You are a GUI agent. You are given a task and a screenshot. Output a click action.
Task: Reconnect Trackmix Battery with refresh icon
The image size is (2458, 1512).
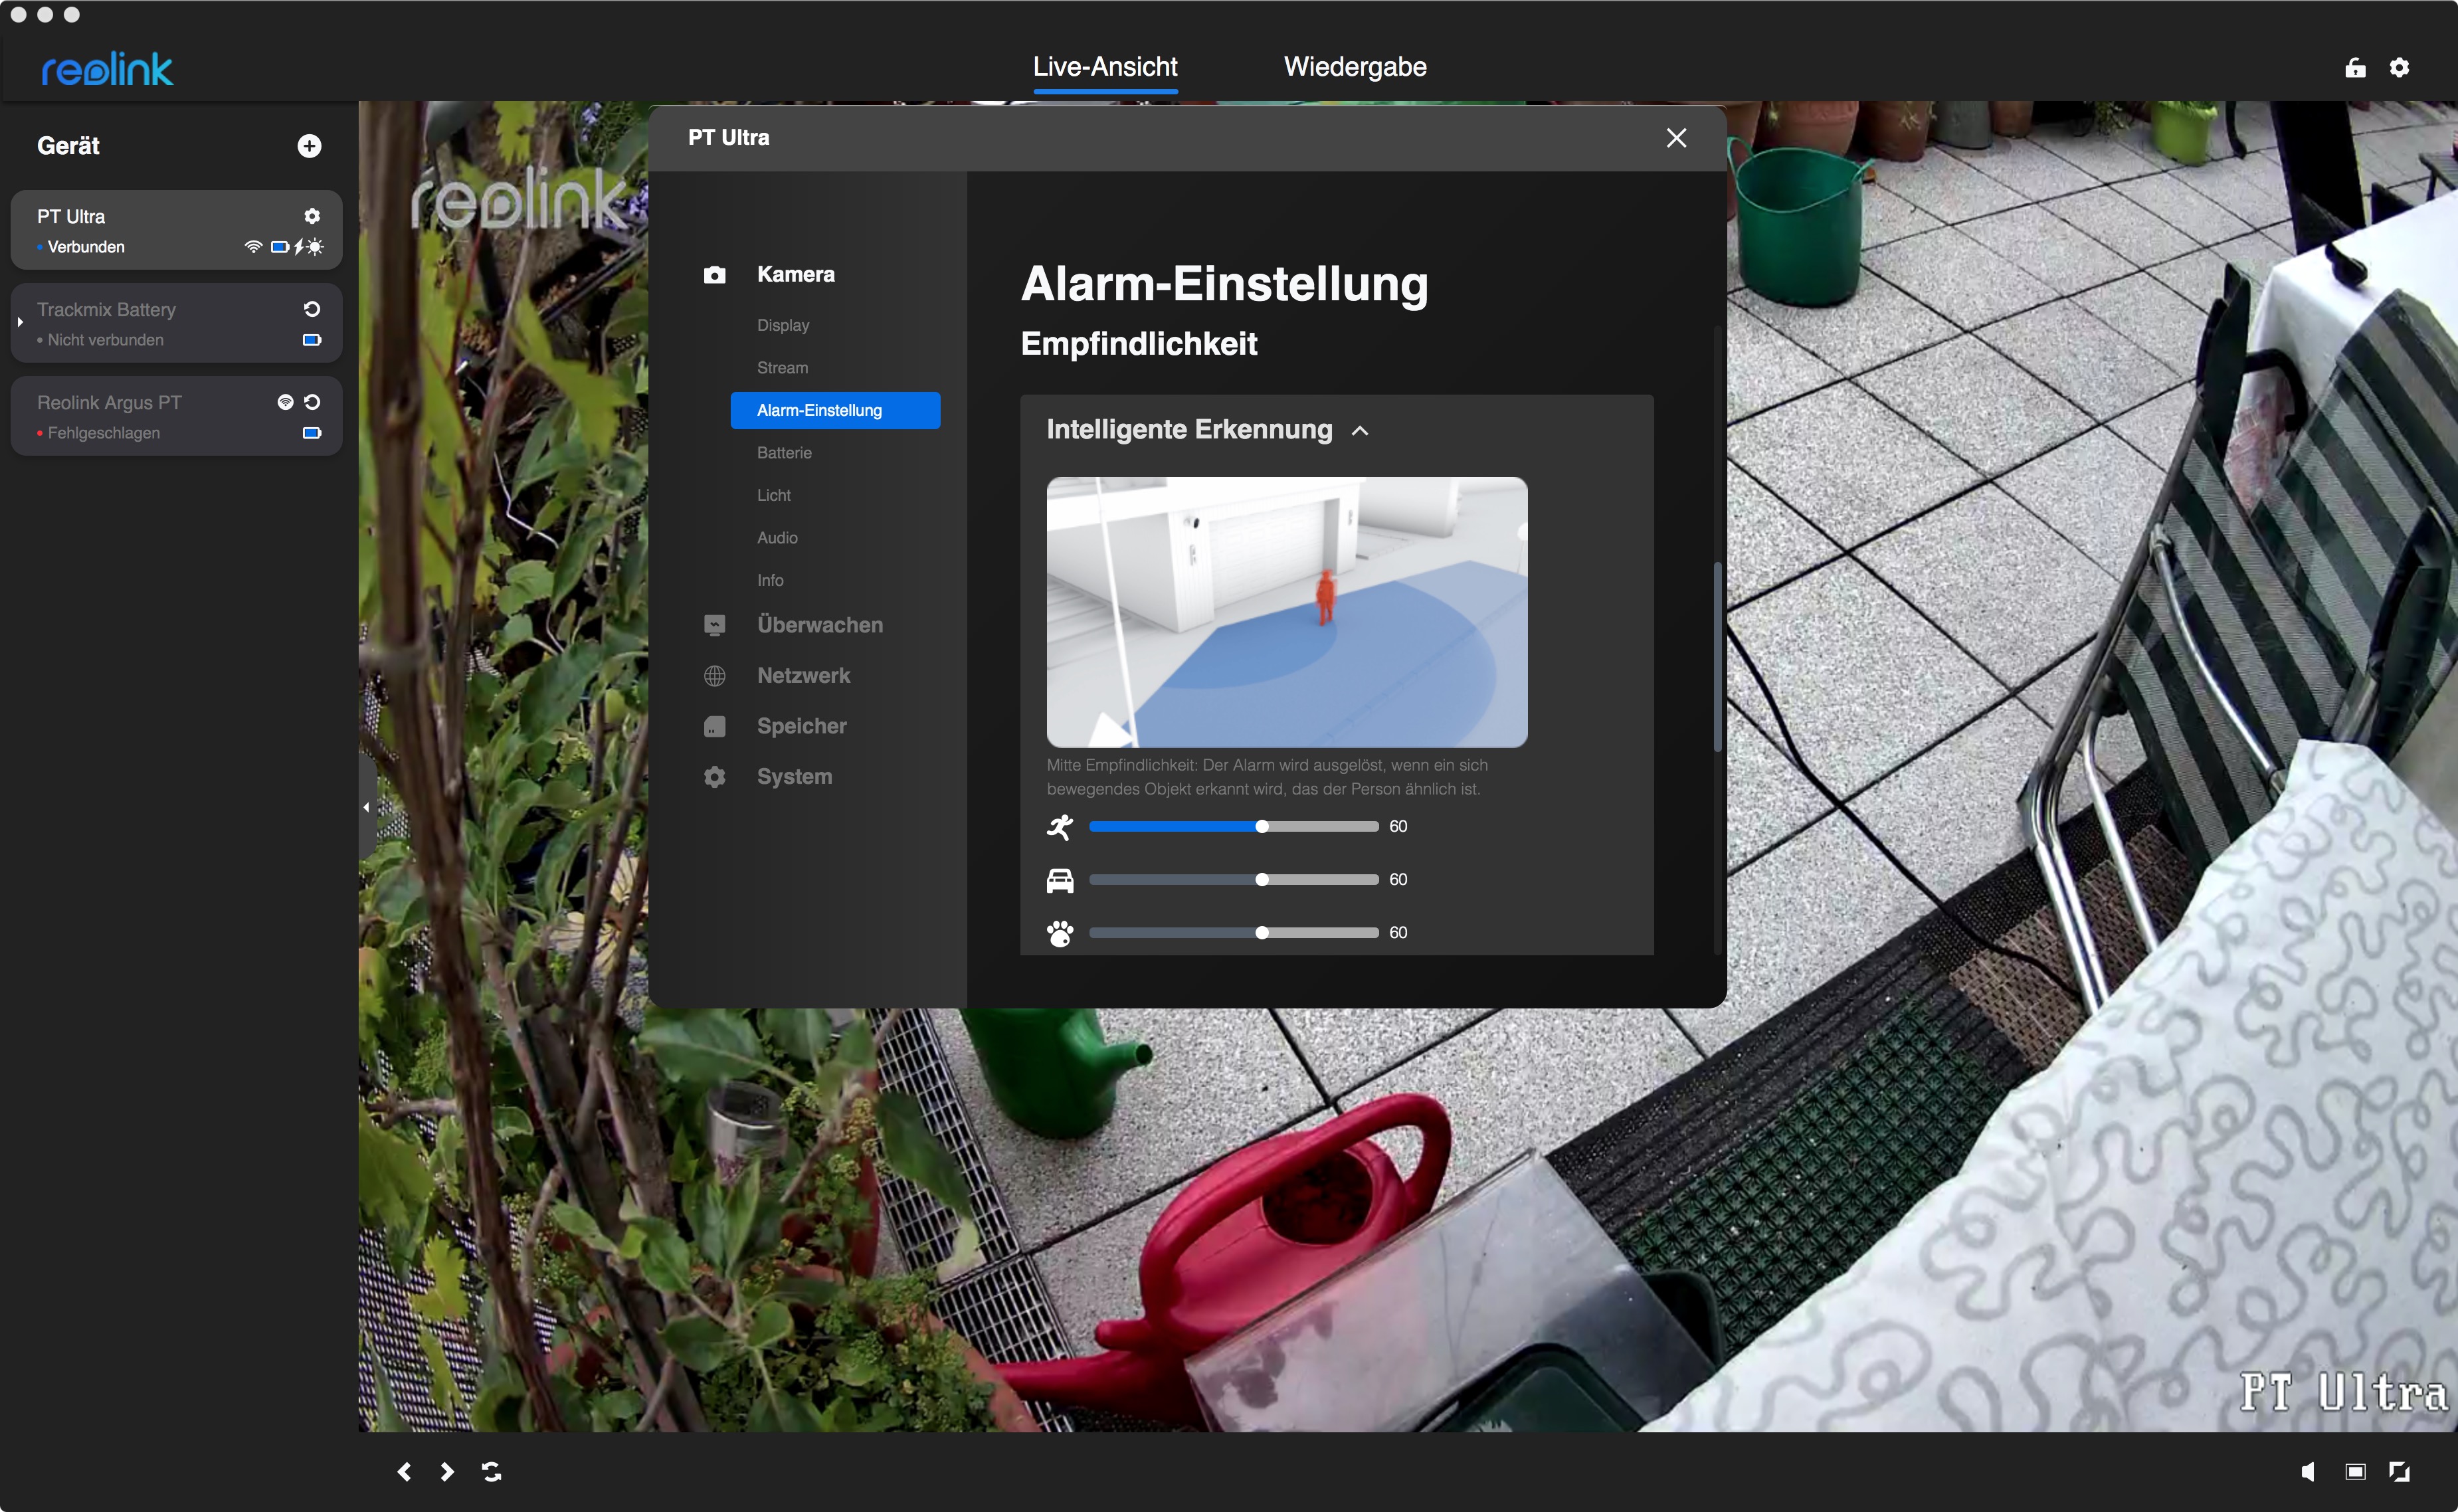312,309
